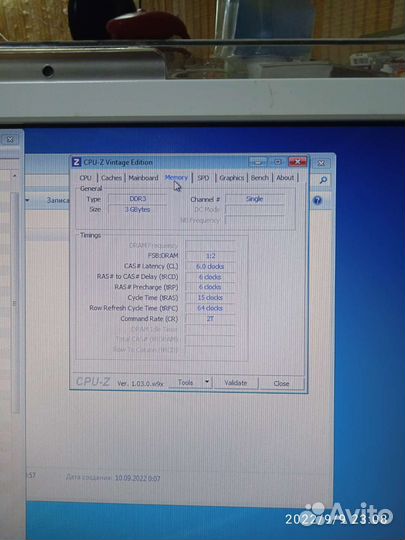Click the search magnifier icon in background window
Viewport: 405px width, 540px height.
coord(323,180)
